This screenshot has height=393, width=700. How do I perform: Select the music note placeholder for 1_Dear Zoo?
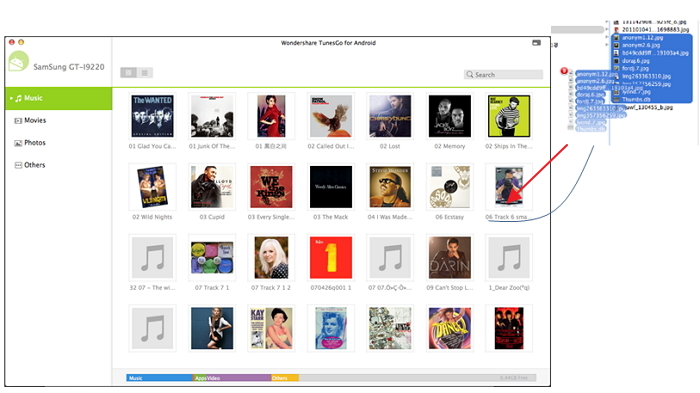[x=509, y=258]
